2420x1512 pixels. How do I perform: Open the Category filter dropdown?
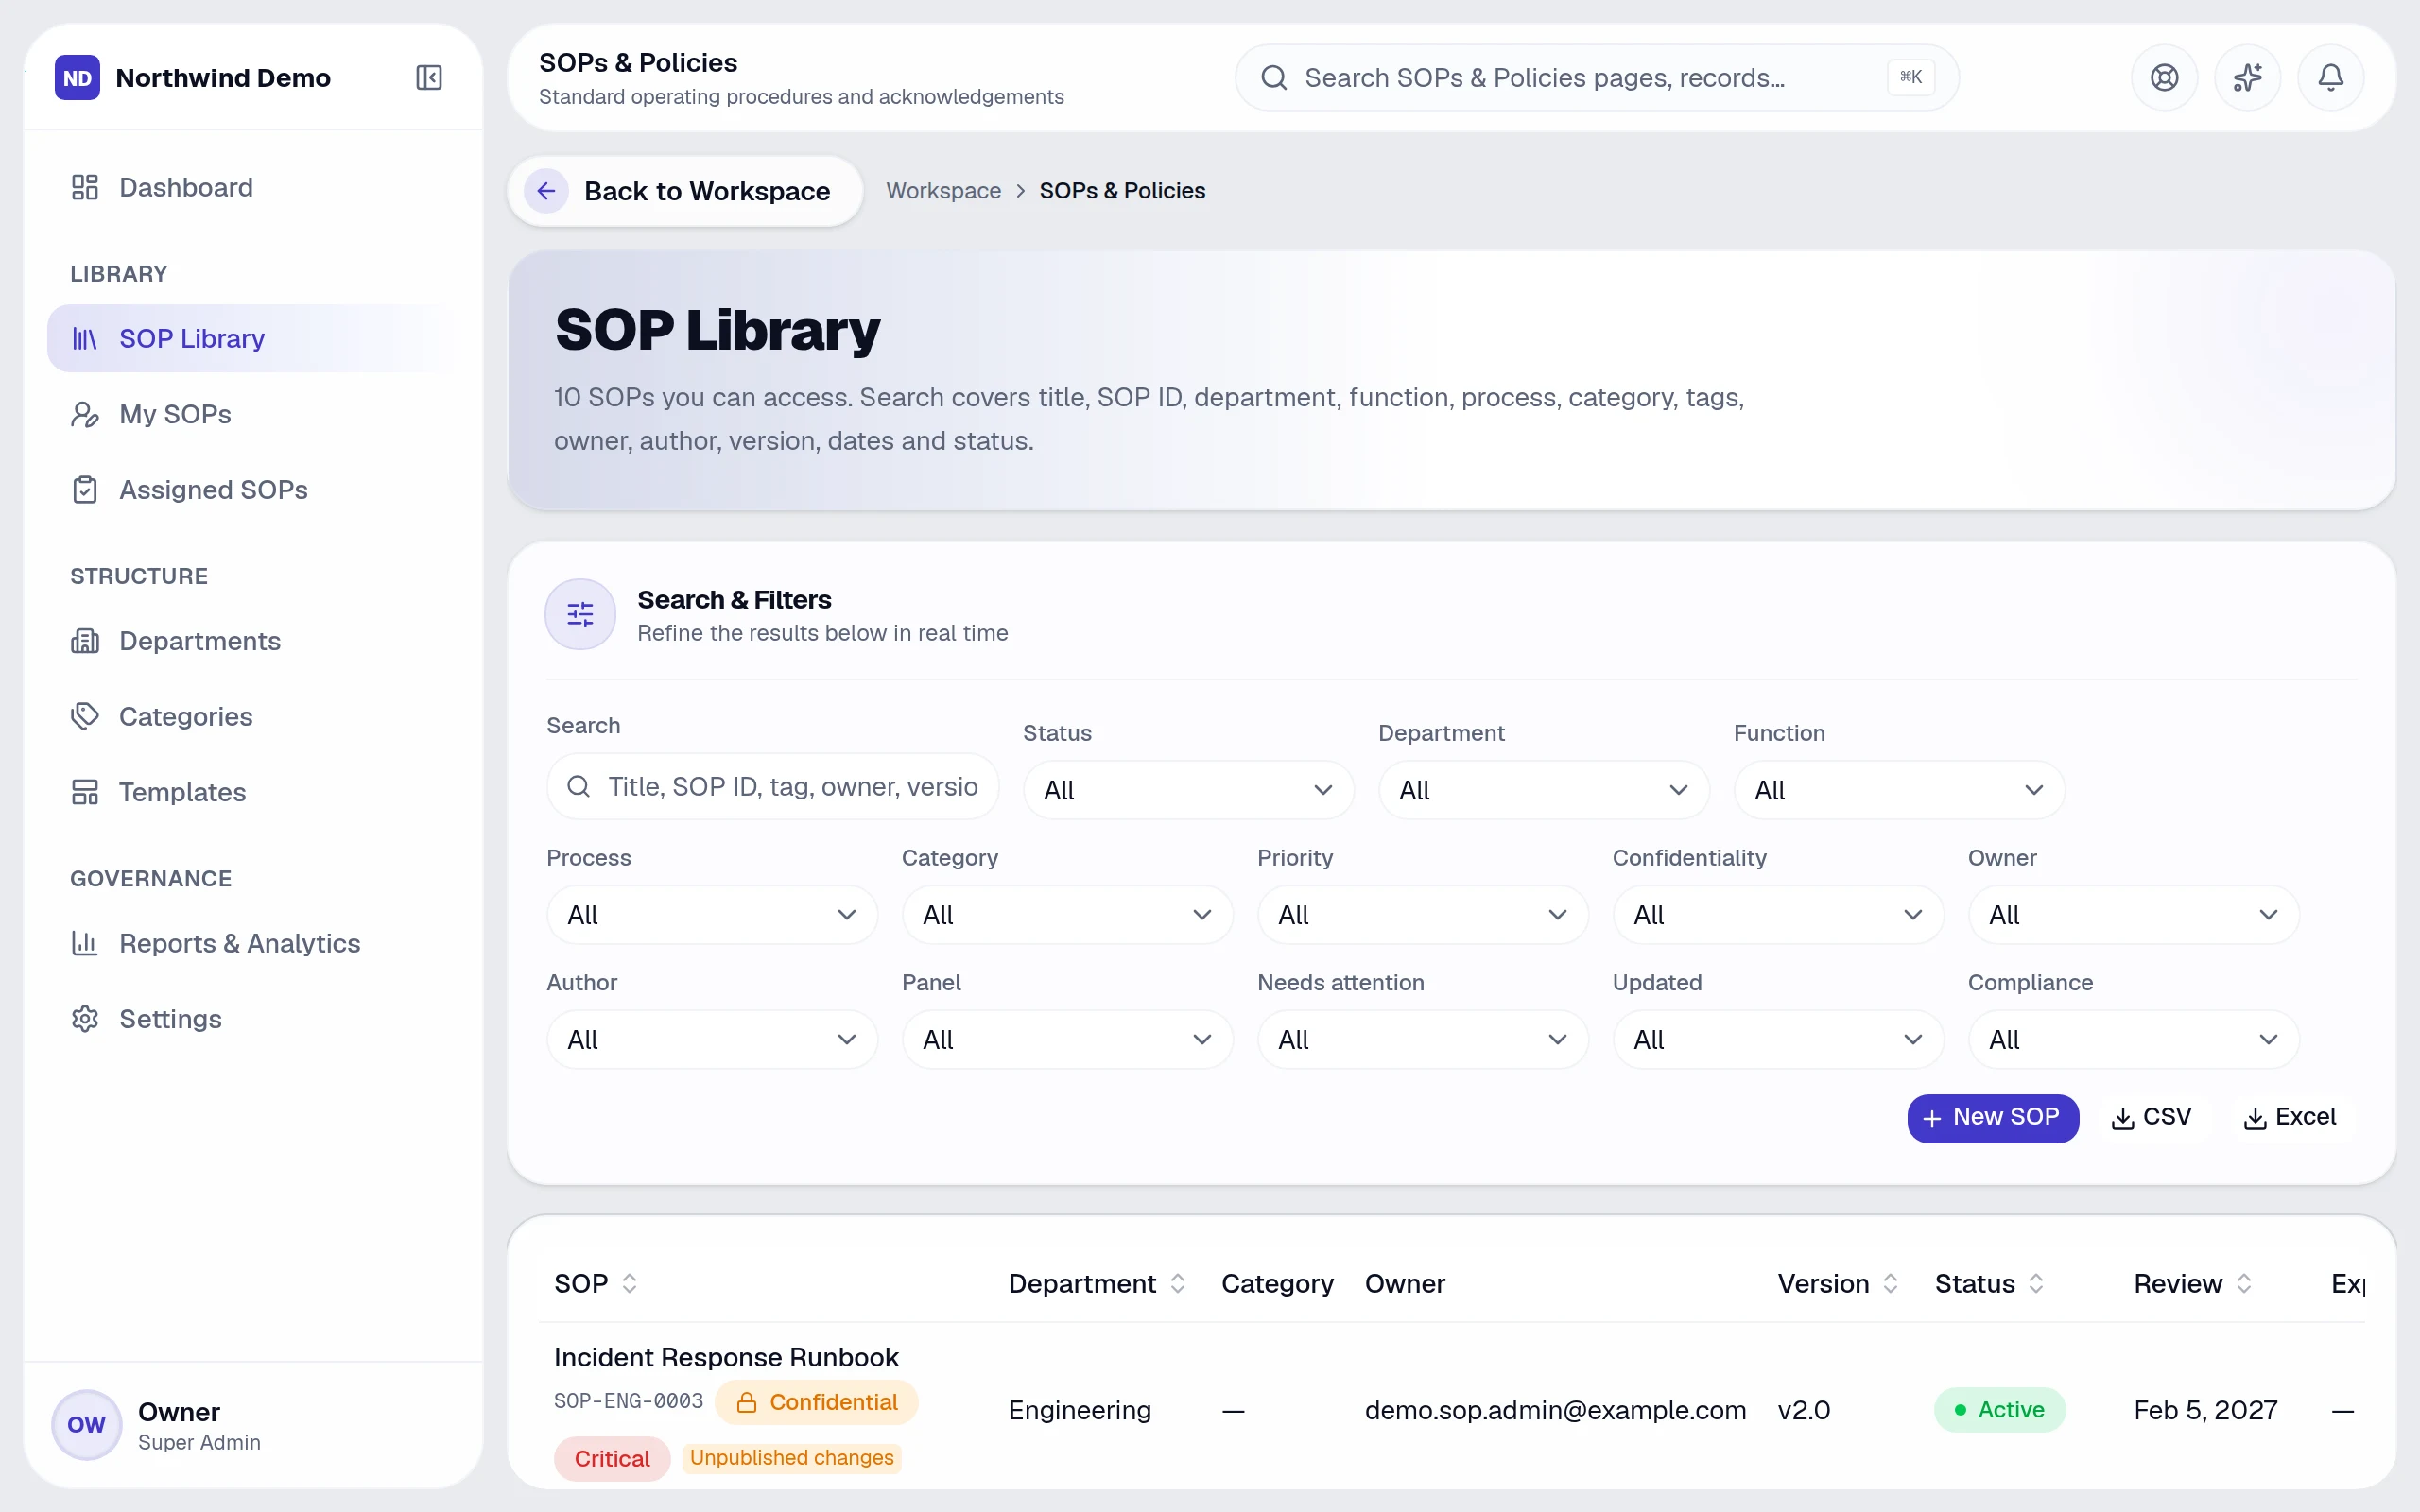pos(1067,915)
